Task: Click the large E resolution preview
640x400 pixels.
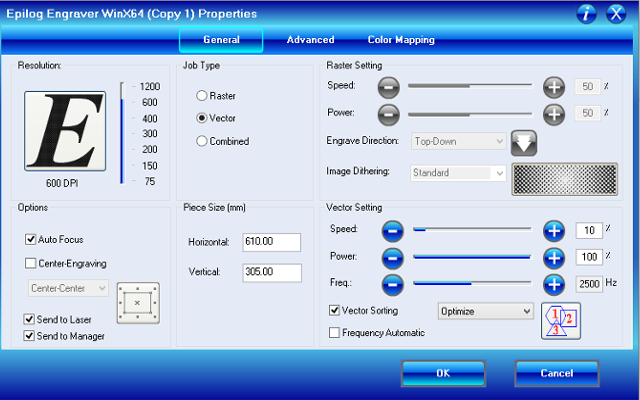Action: click(x=65, y=131)
